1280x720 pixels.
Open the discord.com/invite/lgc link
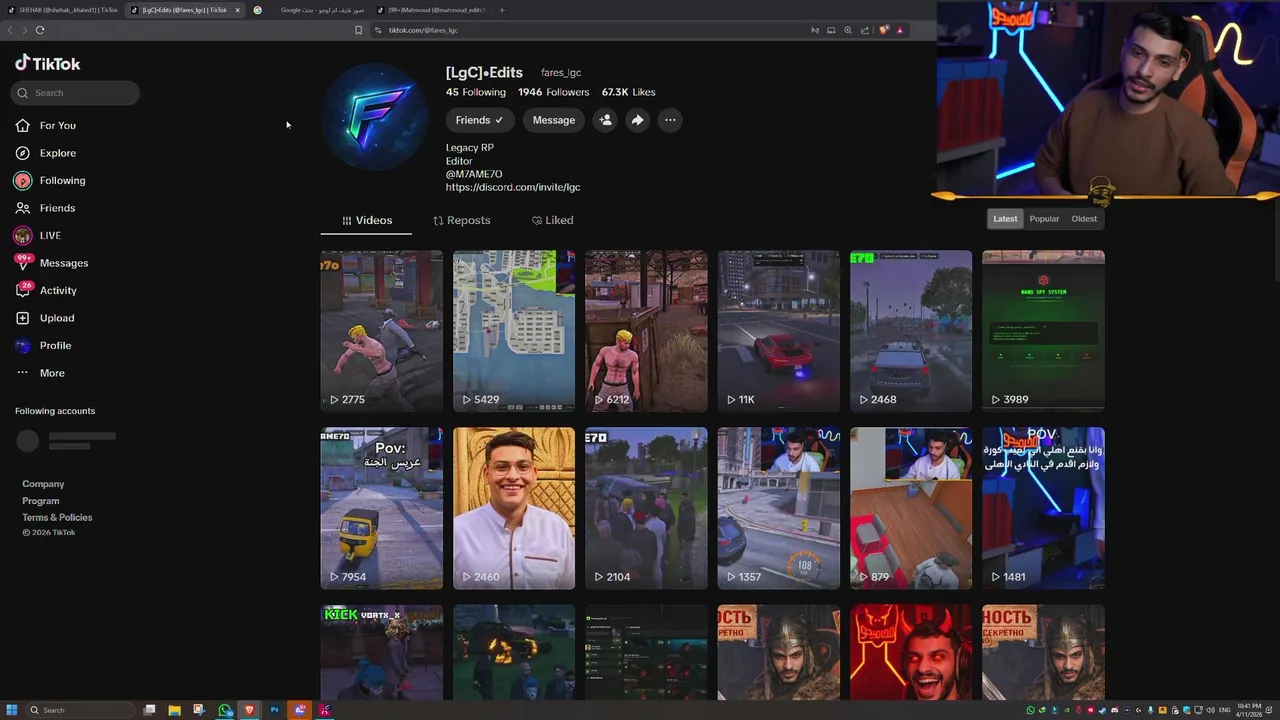(513, 187)
